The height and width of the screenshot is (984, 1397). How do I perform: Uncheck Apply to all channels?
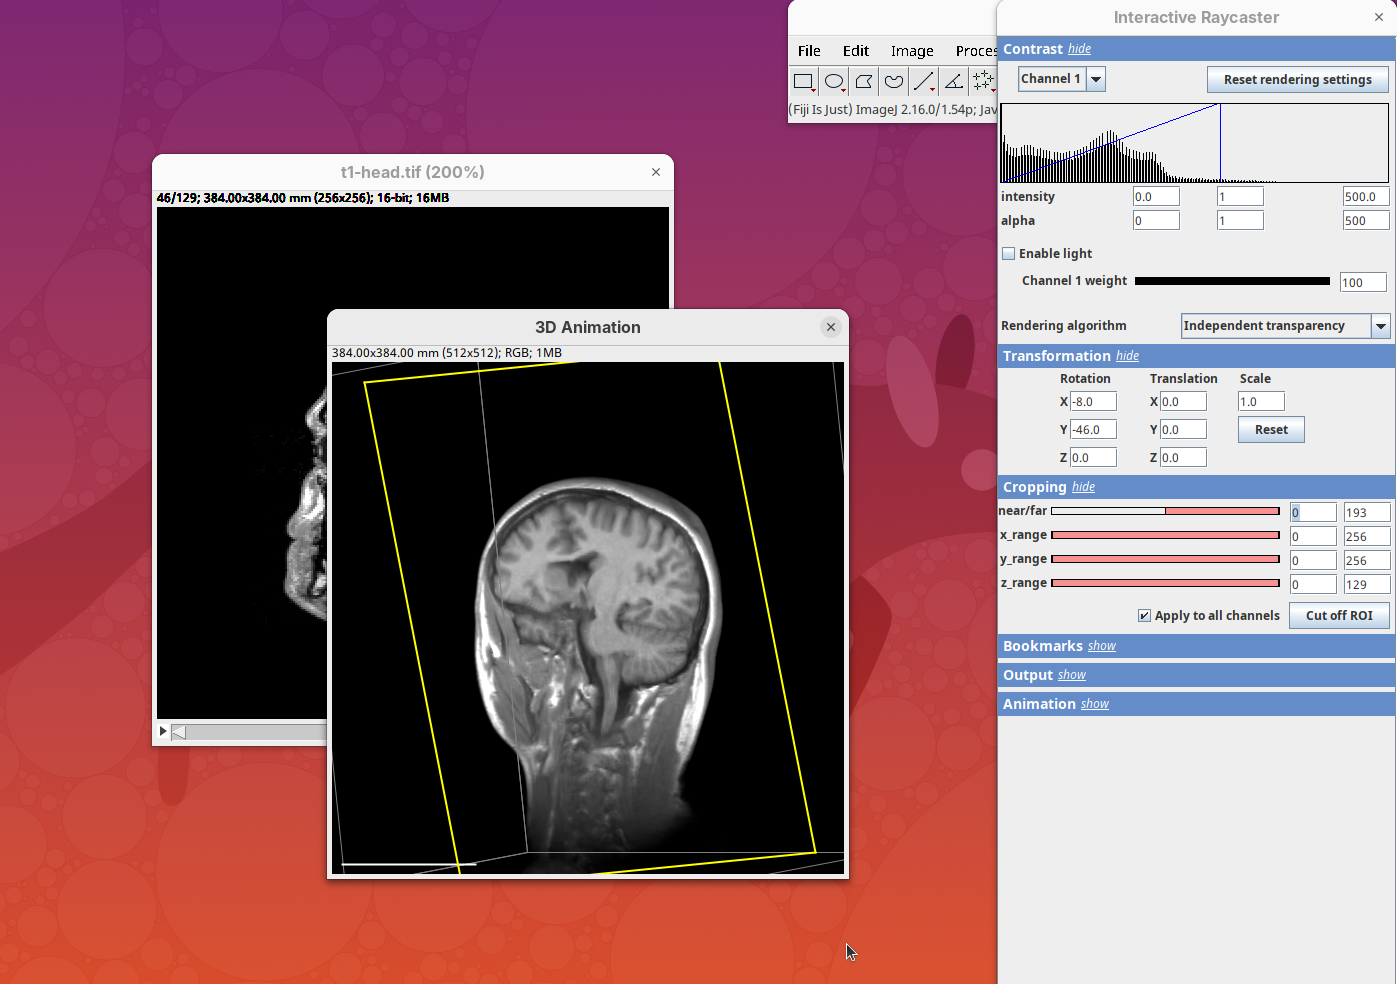tap(1144, 616)
